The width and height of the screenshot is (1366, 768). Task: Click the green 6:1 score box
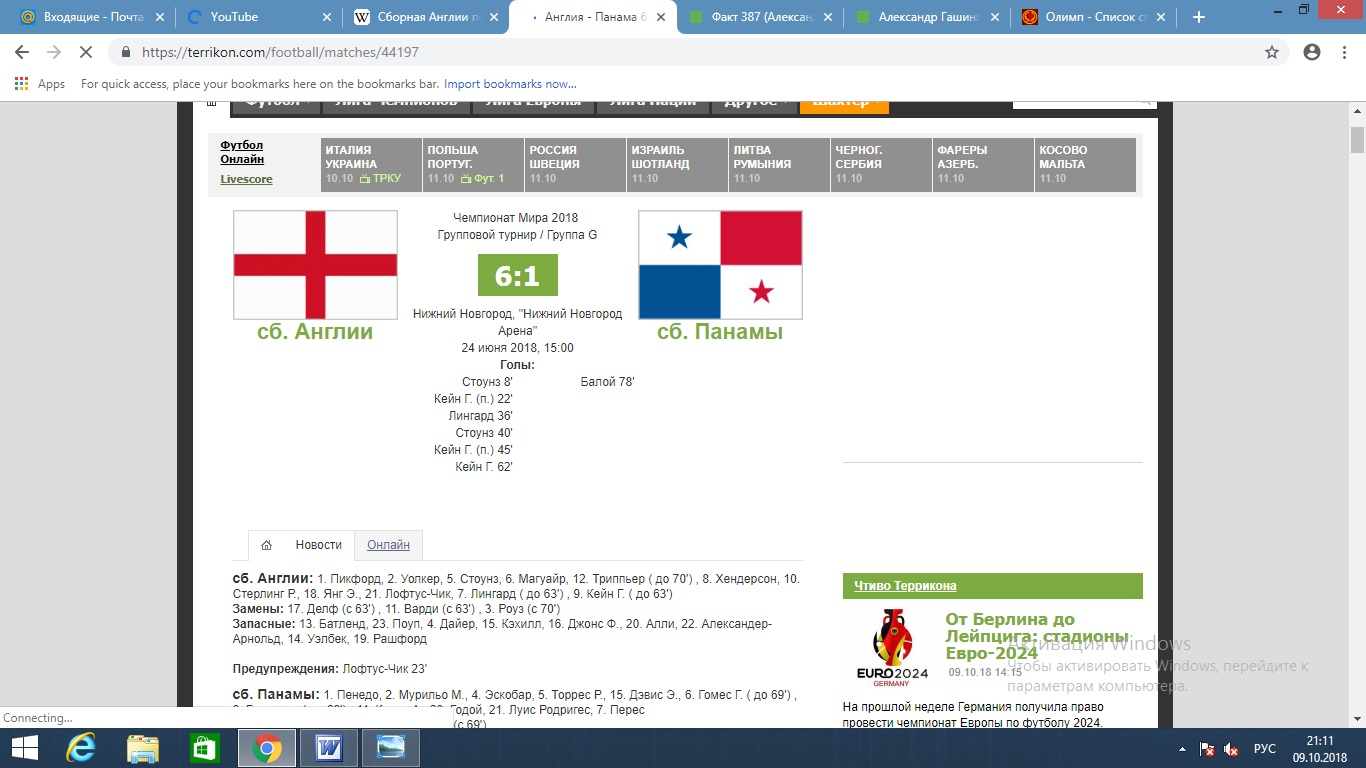click(518, 275)
